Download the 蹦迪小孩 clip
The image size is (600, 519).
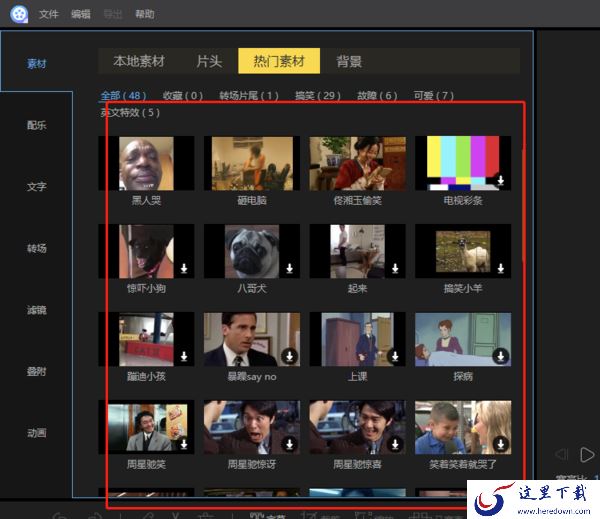pos(184,356)
